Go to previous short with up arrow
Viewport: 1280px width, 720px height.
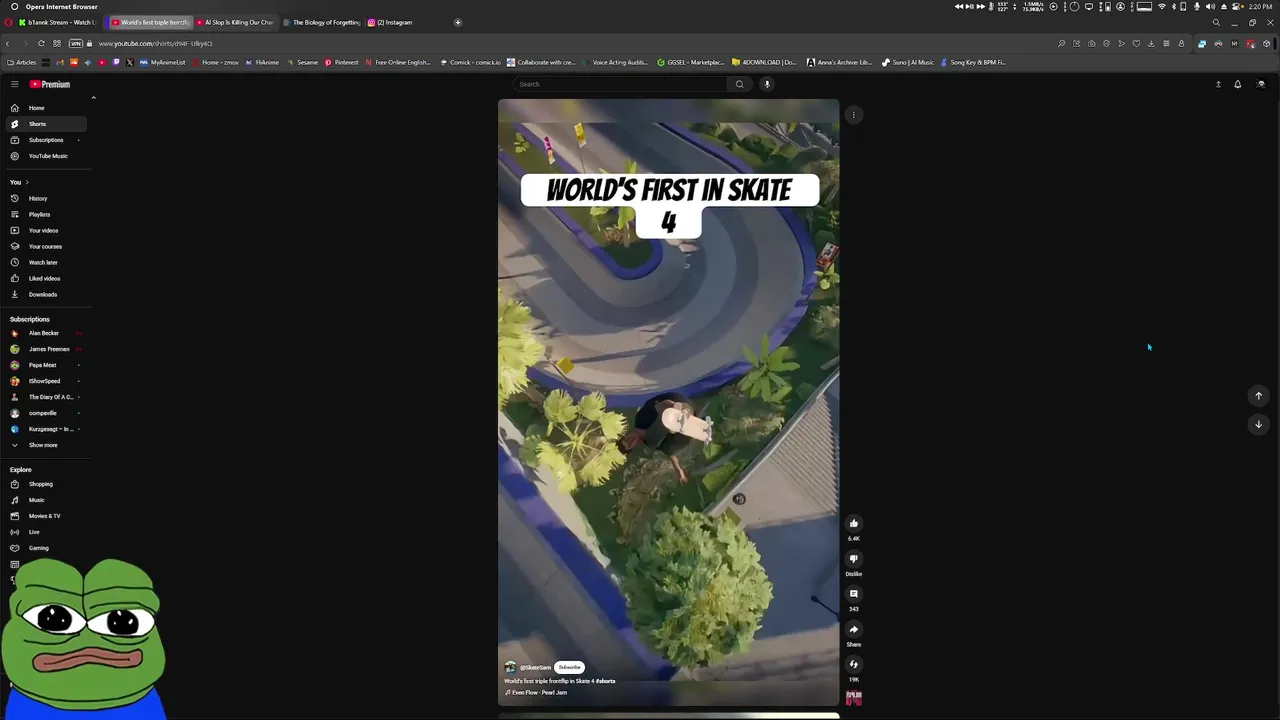point(1258,396)
